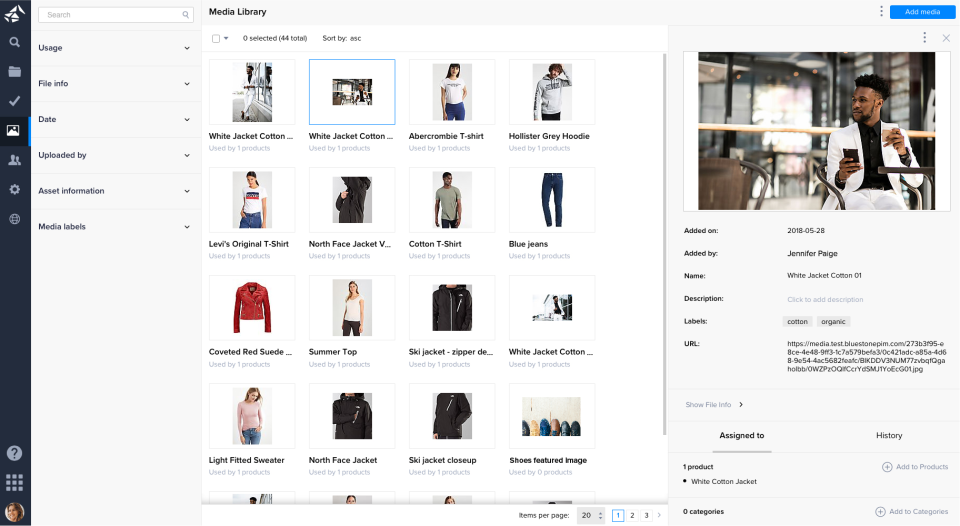Open the settings gear icon in the sidebar
960x526 pixels.
(x=15, y=189)
